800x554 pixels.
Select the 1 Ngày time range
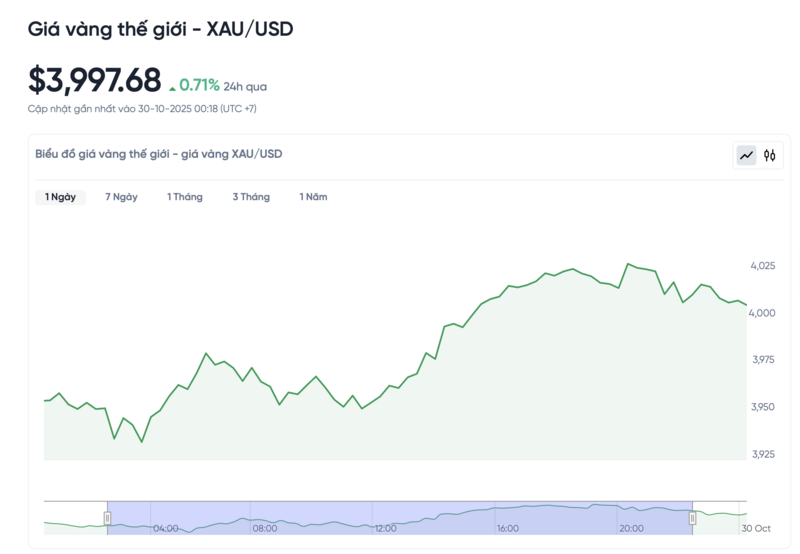click(x=60, y=197)
